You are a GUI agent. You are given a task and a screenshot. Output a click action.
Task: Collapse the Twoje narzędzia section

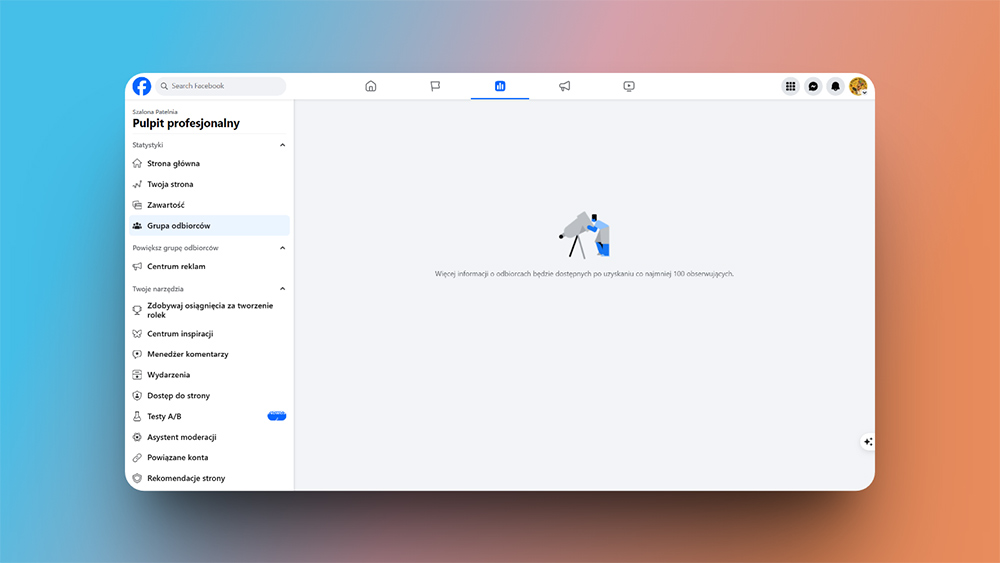(282, 289)
